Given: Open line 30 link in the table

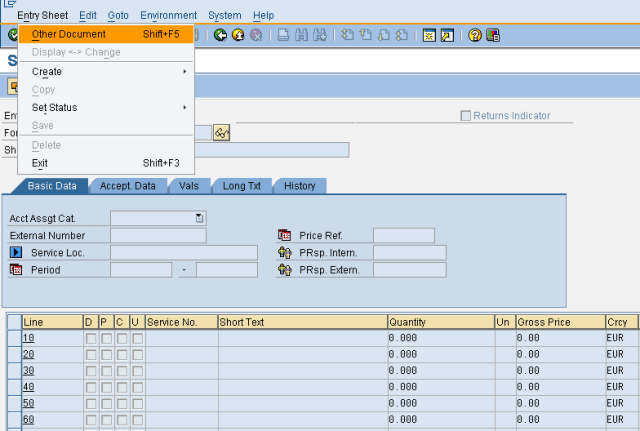Looking at the screenshot, I should coord(28,371).
